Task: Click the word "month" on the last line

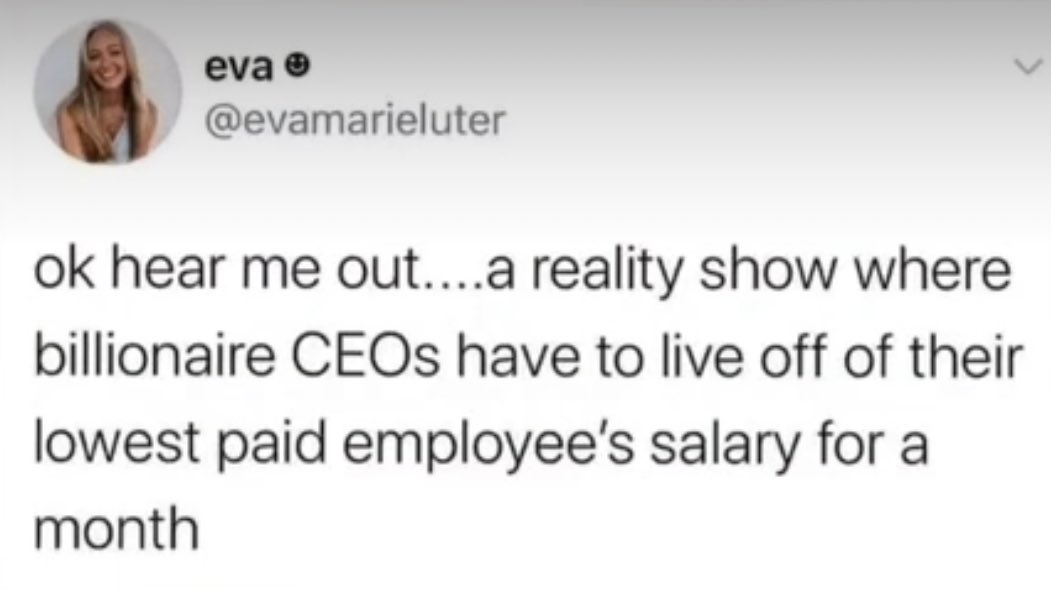Action: point(112,526)
